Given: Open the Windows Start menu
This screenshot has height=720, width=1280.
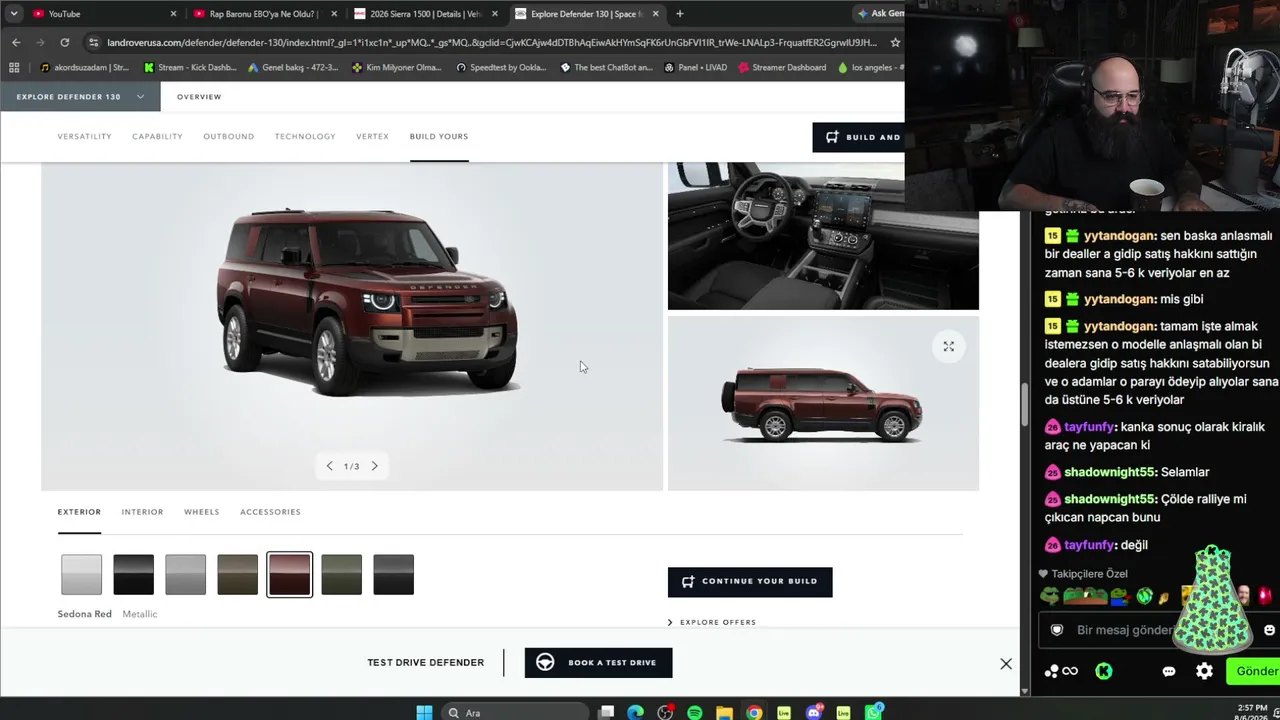Looking at the screenshot, I should [x=424, y=712].
